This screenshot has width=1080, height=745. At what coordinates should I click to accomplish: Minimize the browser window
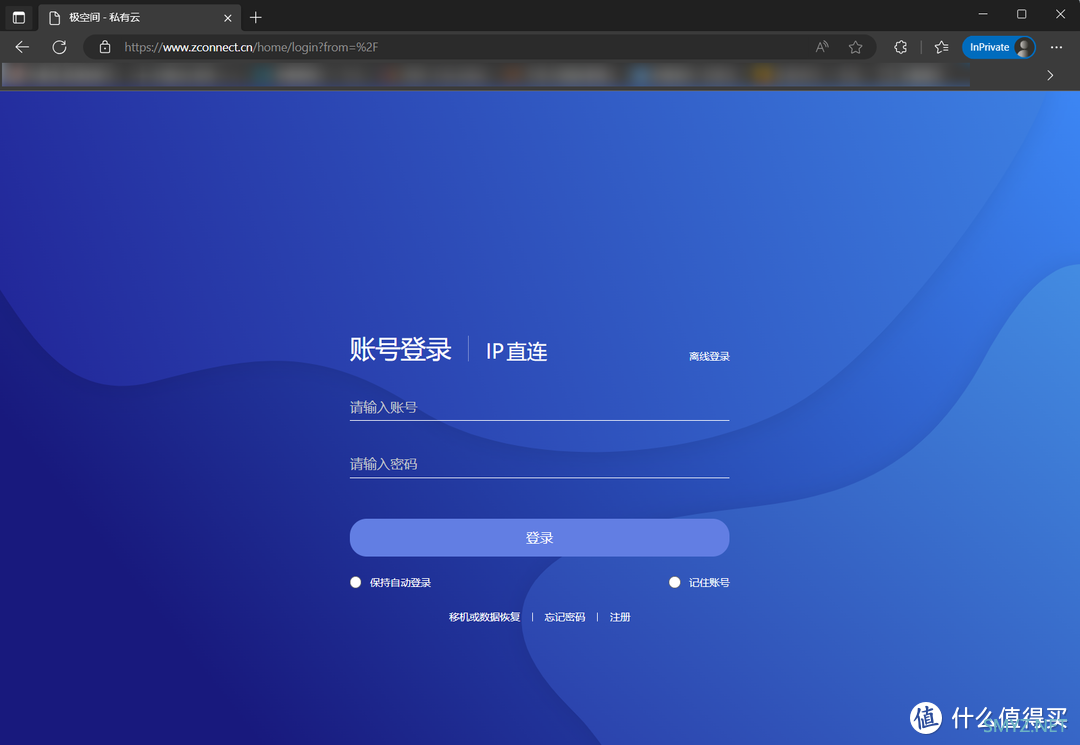[x=983, y=14]
